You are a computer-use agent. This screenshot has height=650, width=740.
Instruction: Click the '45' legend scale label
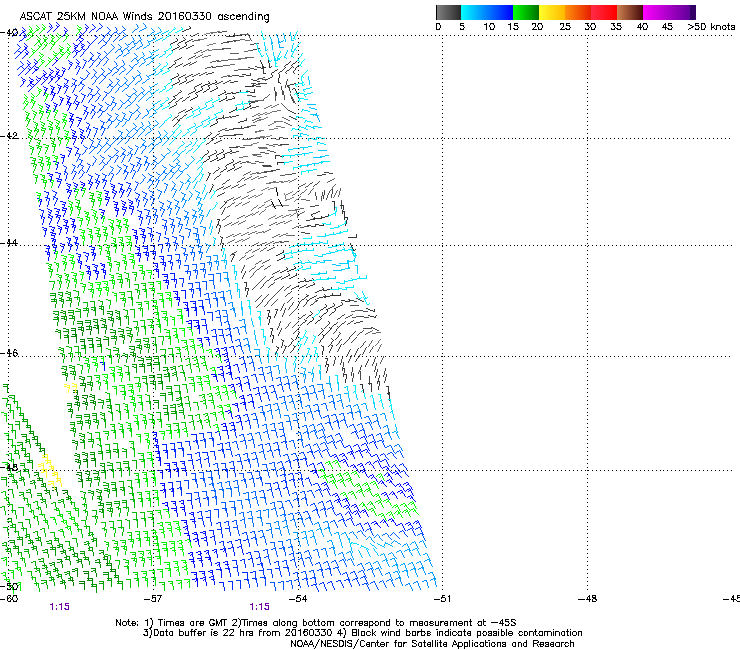(x=667, y=27)
